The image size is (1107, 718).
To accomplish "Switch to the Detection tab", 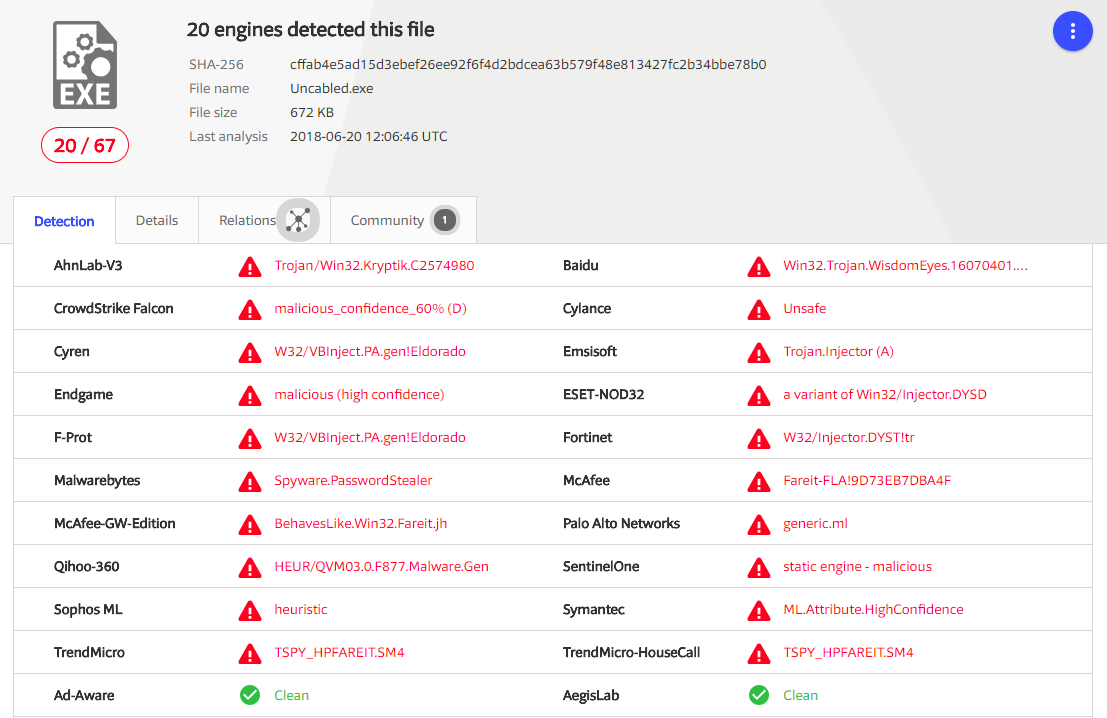I will point(64,221).
